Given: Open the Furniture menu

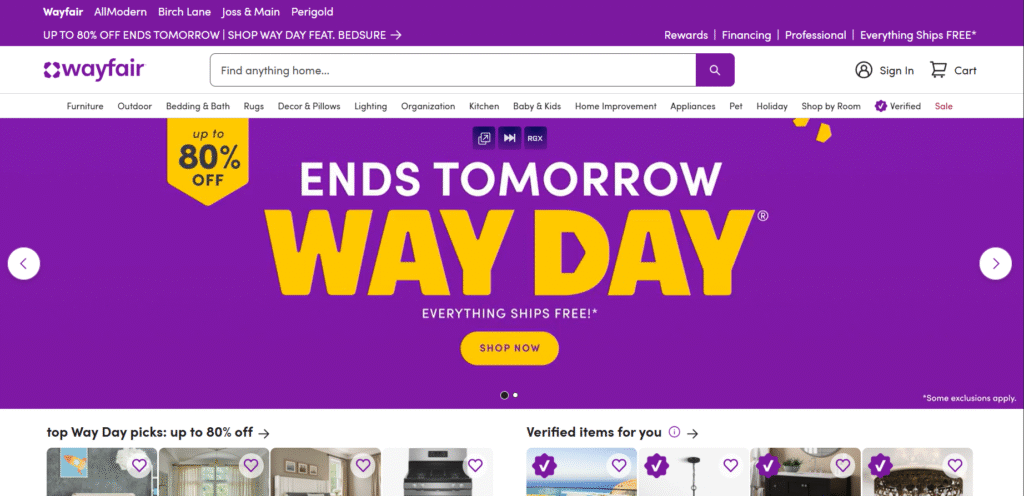Looking at the screenshot, I should point(85,106).
